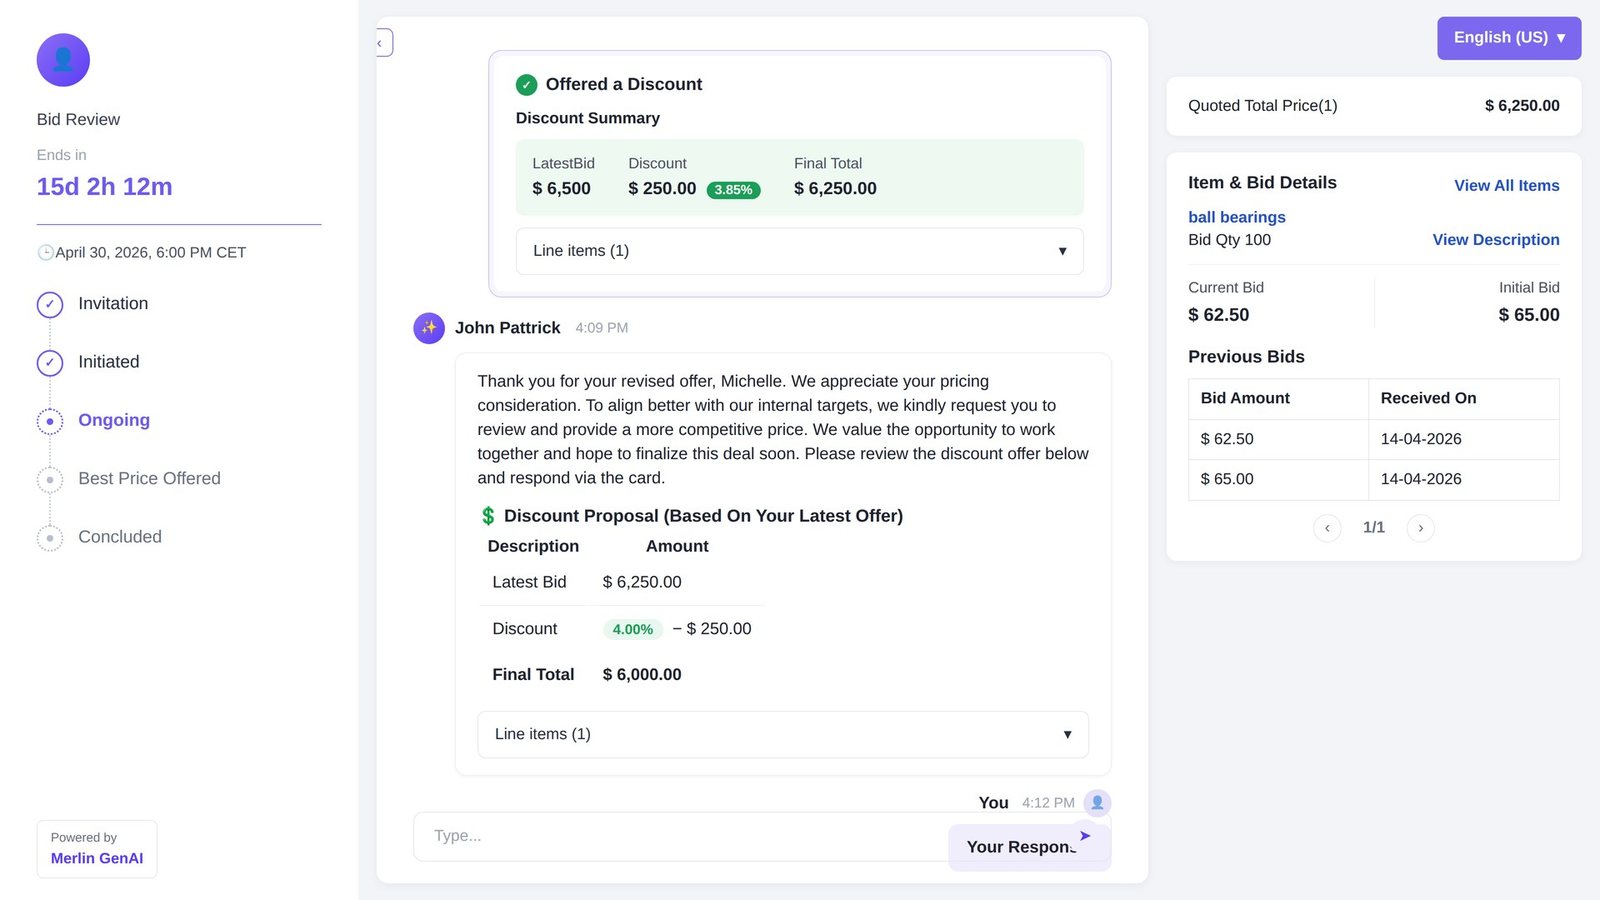Click the John Pattrick sender name
The width and height of the screenshot is (1600, 900).
pos(507,328)
